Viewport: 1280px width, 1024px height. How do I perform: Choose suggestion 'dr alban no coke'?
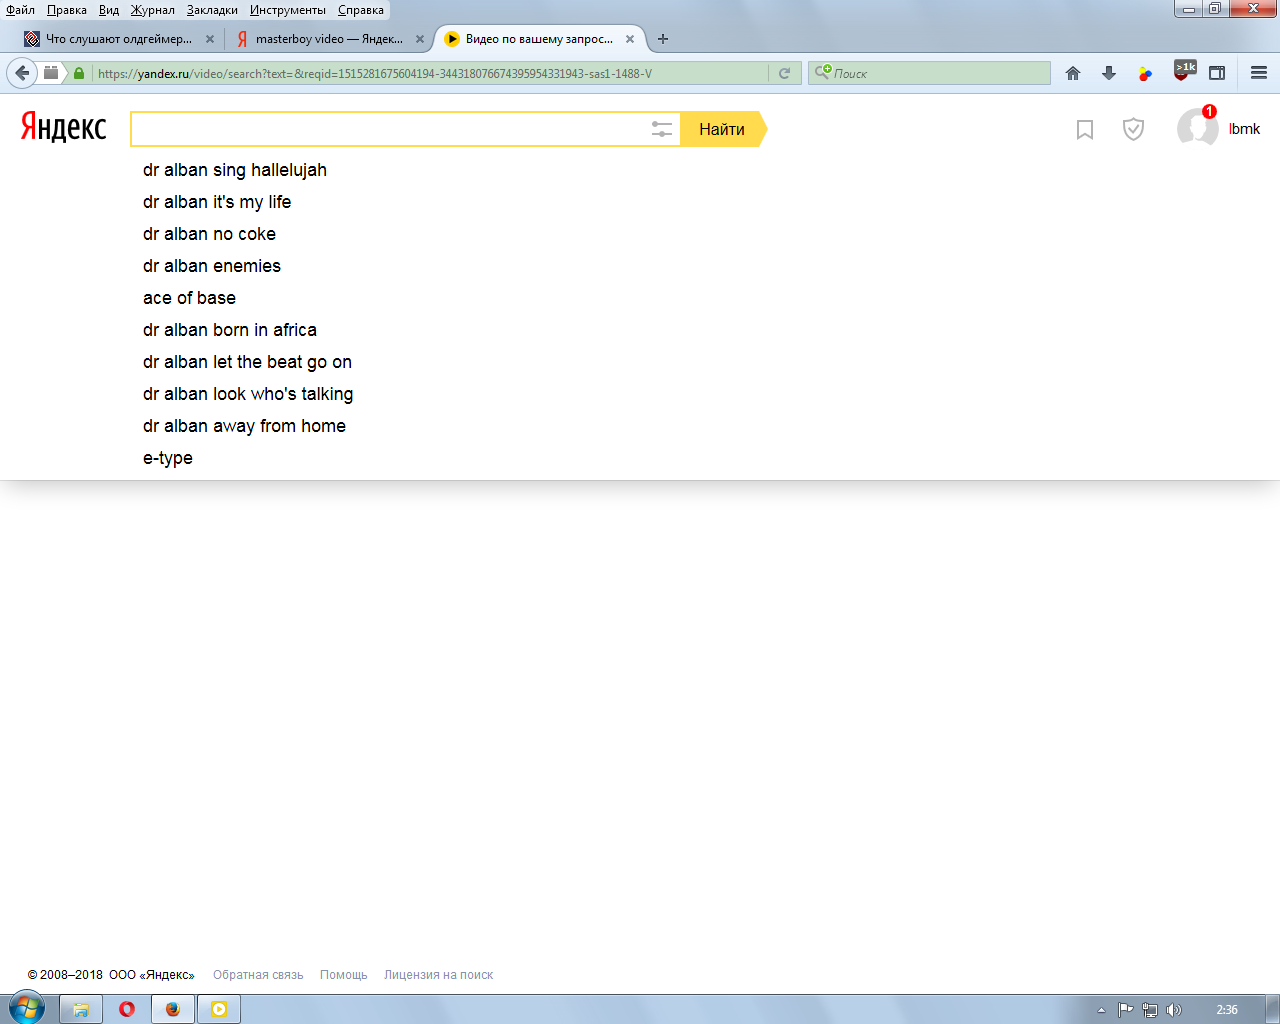coord(209,234)
